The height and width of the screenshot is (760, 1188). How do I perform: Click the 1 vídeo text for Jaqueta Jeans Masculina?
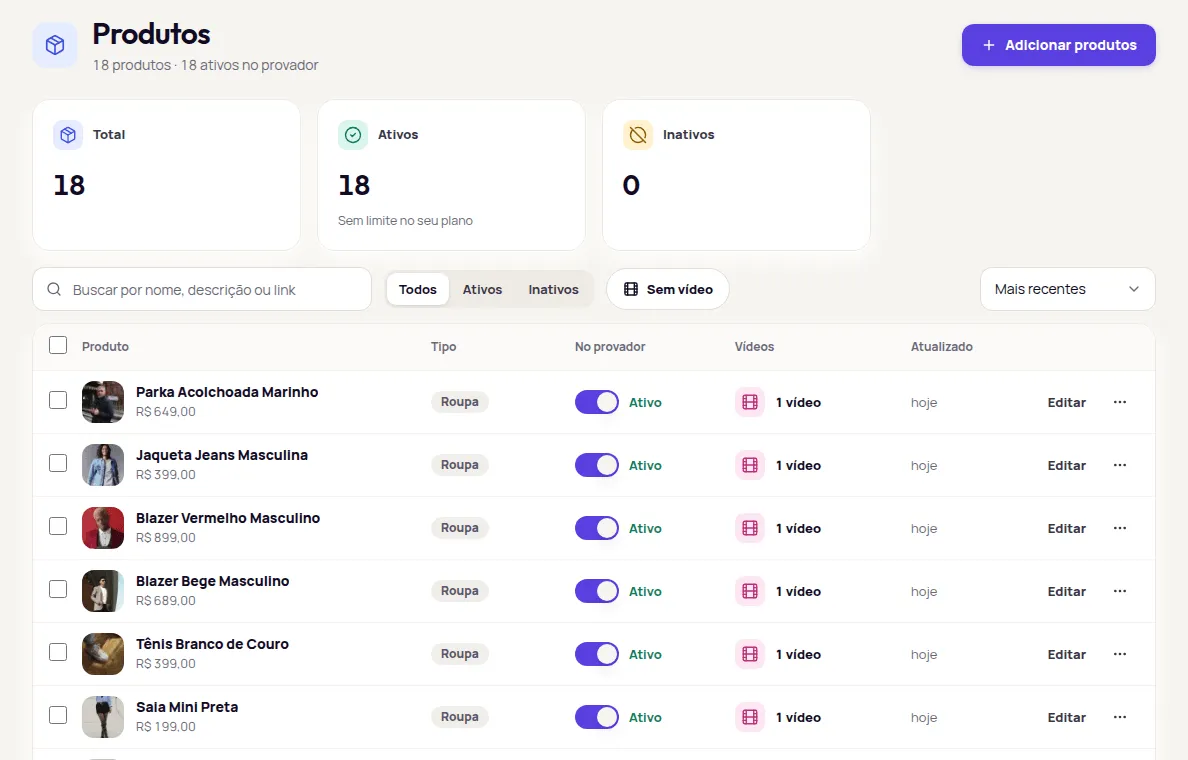tap(799, 465)
